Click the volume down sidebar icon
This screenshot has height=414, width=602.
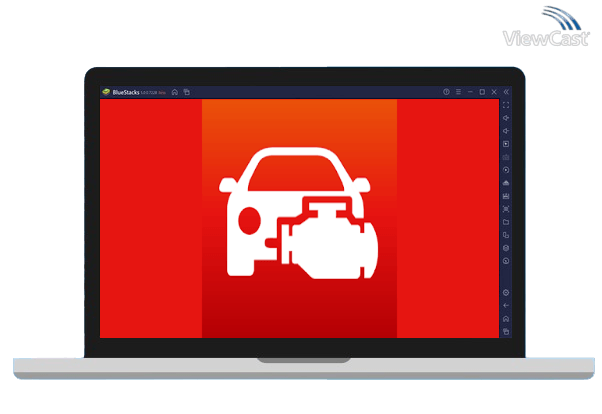point(506,131)
